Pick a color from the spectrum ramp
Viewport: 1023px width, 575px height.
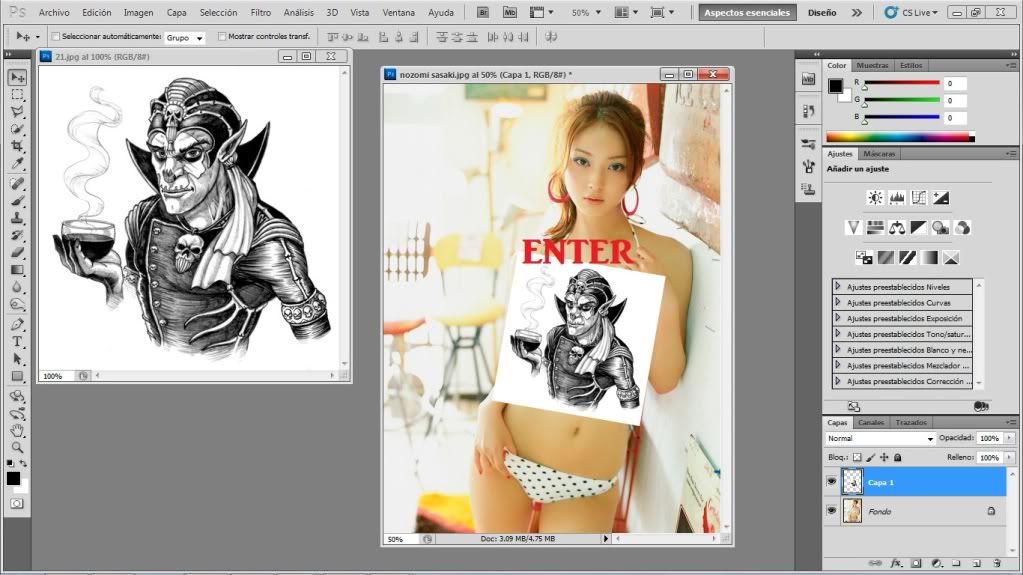click(x=900, y=137)
